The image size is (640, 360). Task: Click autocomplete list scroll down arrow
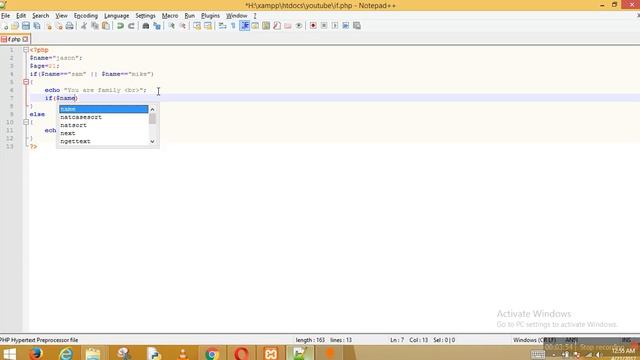point(152,142)
